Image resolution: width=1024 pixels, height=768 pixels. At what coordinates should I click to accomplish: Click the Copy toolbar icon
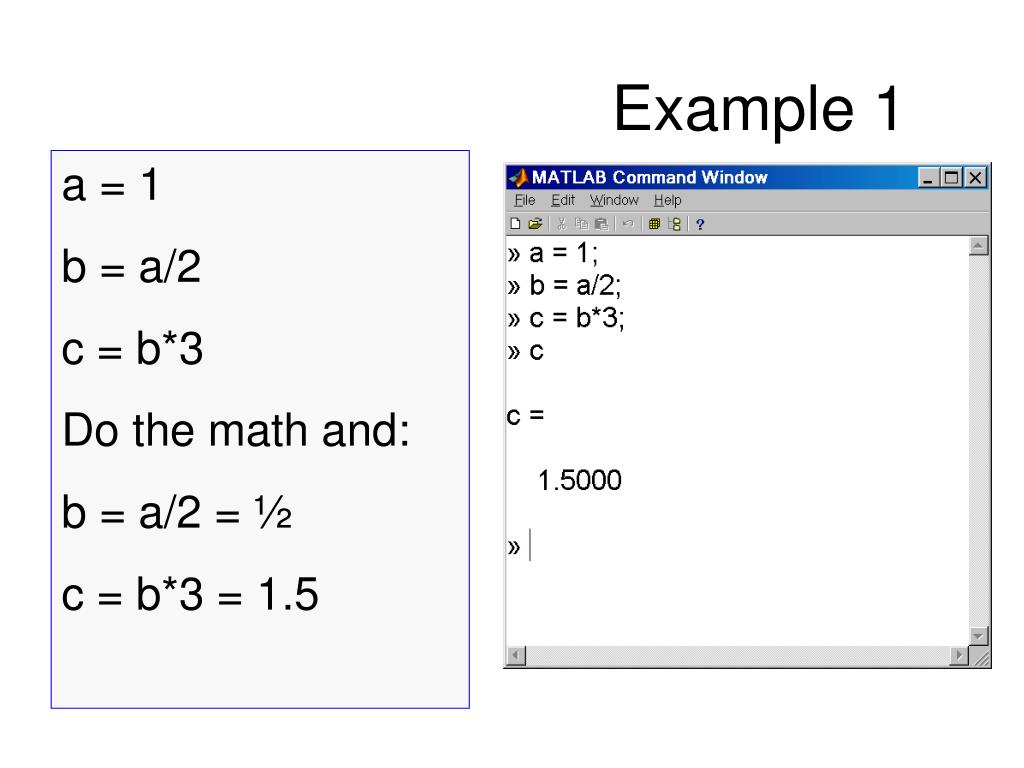point(581,224)
